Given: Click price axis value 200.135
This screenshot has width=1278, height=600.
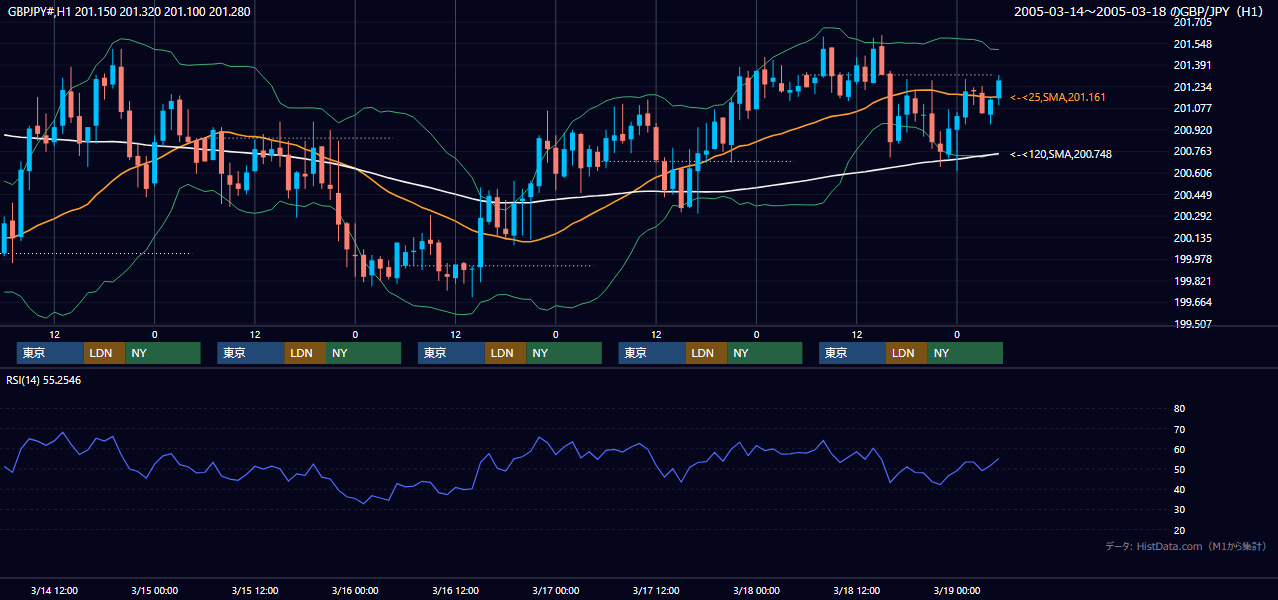Looking at the screenshot, I should 1192,238.
